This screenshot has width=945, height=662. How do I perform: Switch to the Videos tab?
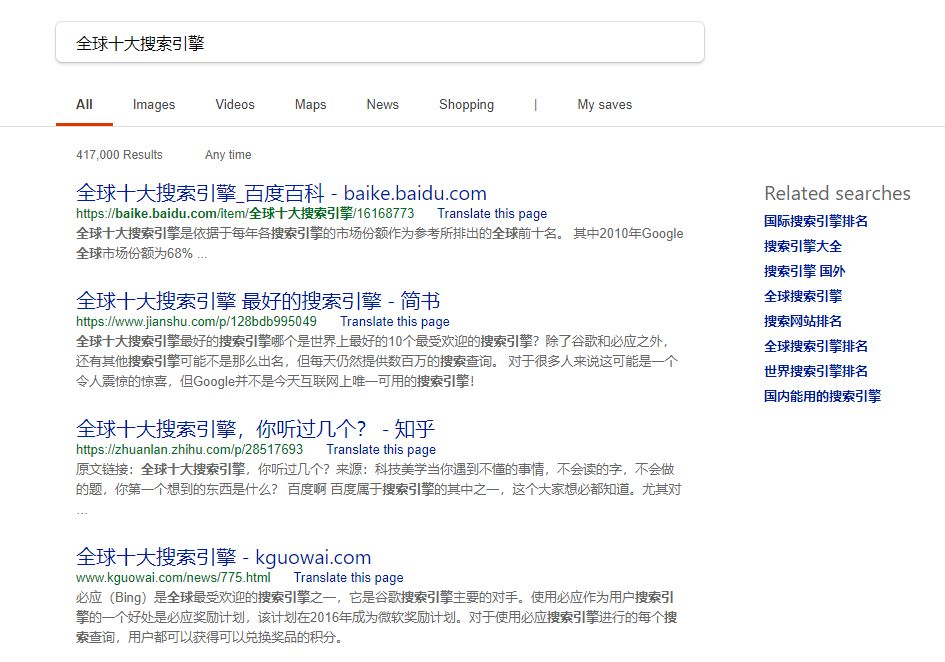[235, 104]
